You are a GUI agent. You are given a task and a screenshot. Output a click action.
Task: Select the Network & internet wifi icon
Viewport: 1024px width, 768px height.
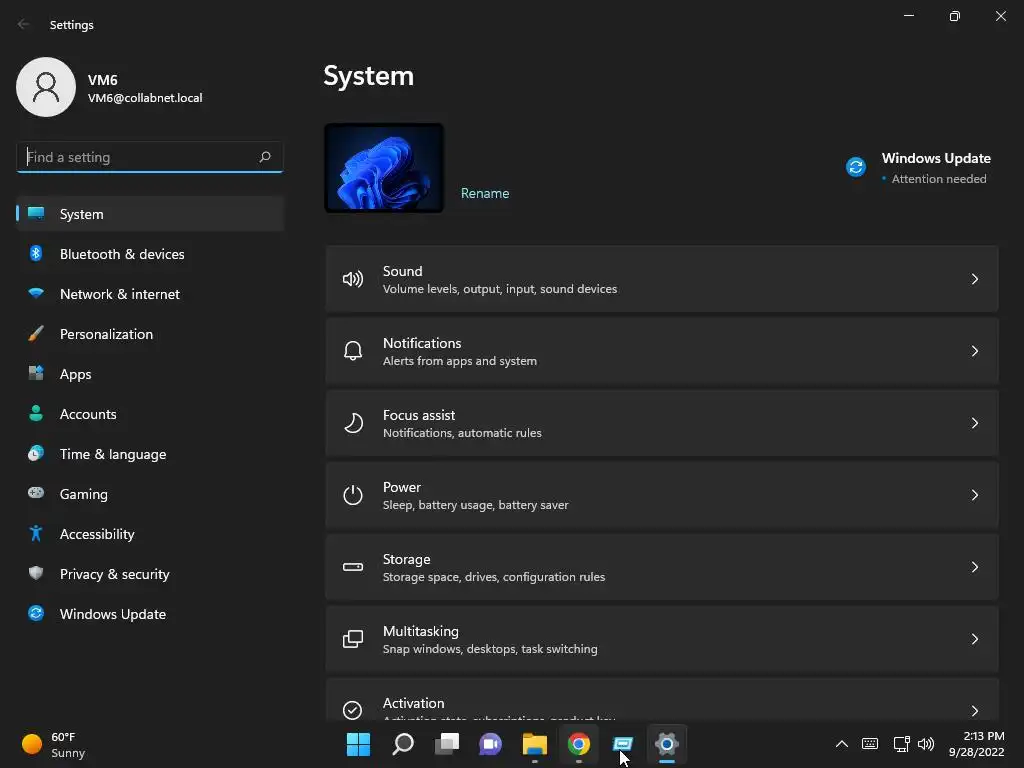(36, 293)
